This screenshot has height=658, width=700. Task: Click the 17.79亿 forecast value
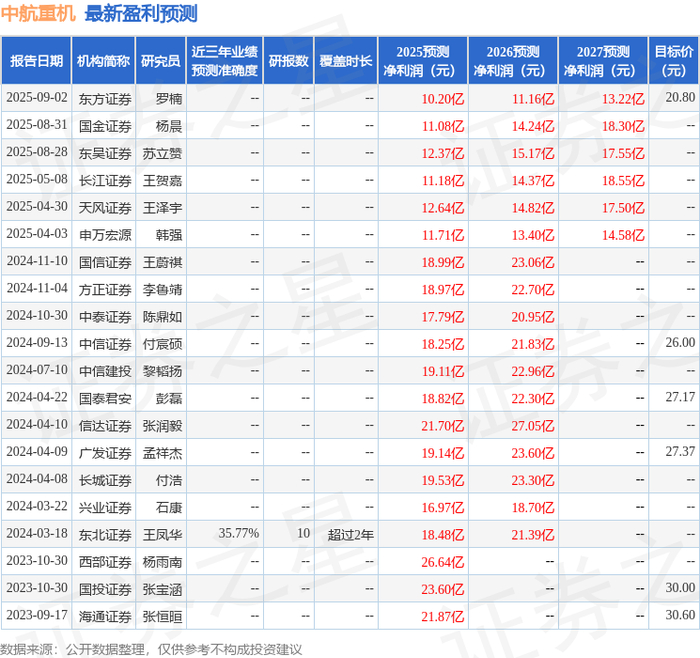coord(443,317)
